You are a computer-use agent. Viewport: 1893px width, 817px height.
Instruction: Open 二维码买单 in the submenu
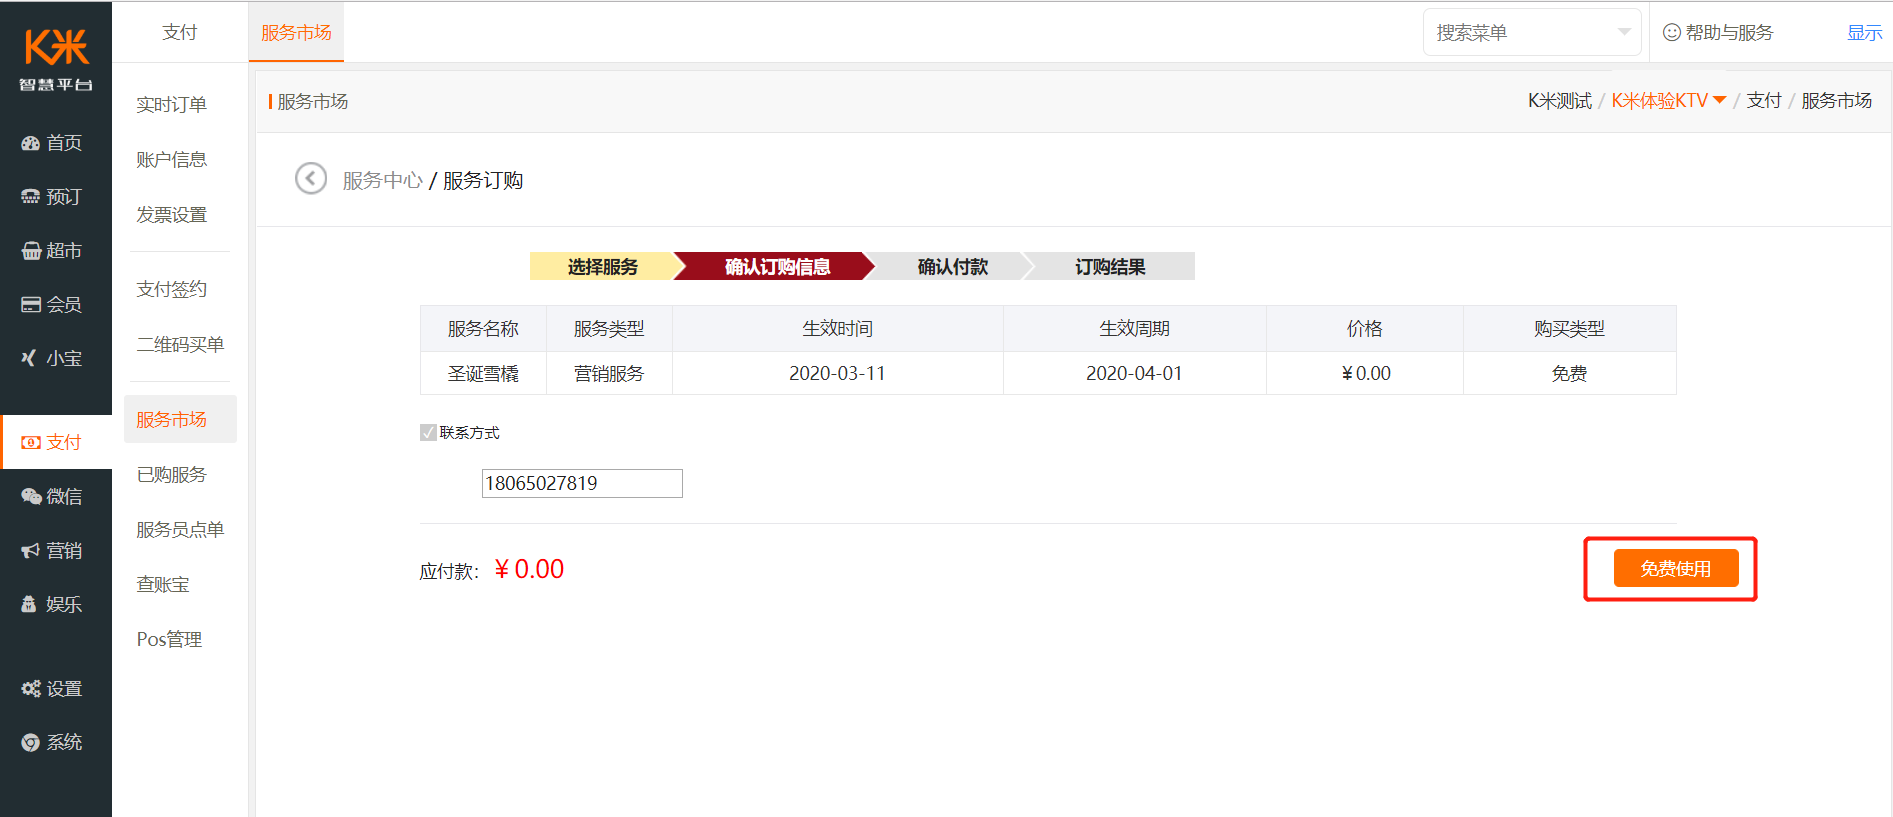[180, 345]
